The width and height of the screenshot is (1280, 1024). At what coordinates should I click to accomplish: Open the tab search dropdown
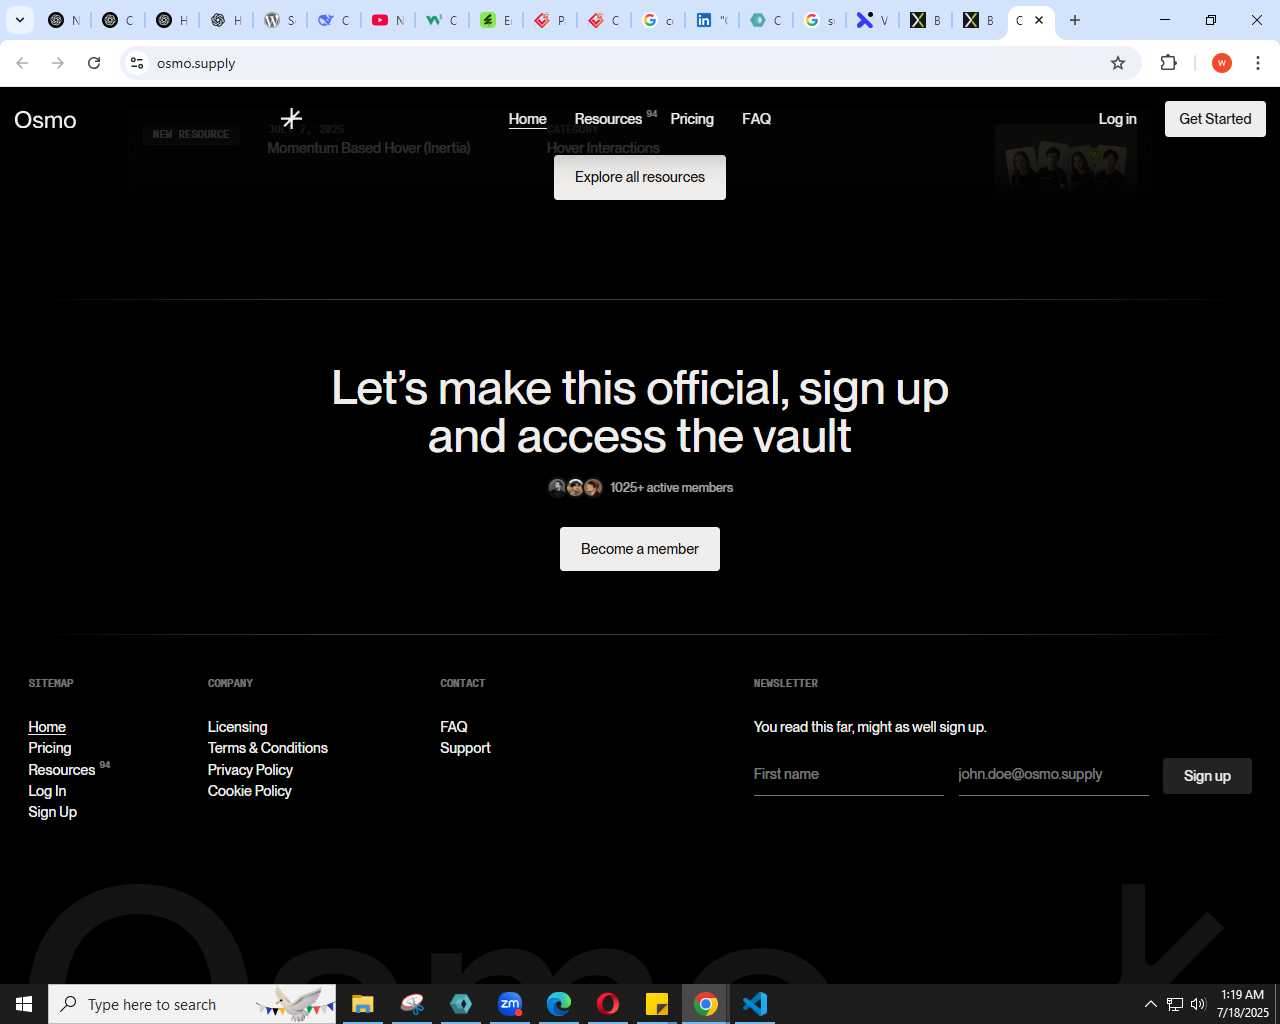(x=20, y=20)
